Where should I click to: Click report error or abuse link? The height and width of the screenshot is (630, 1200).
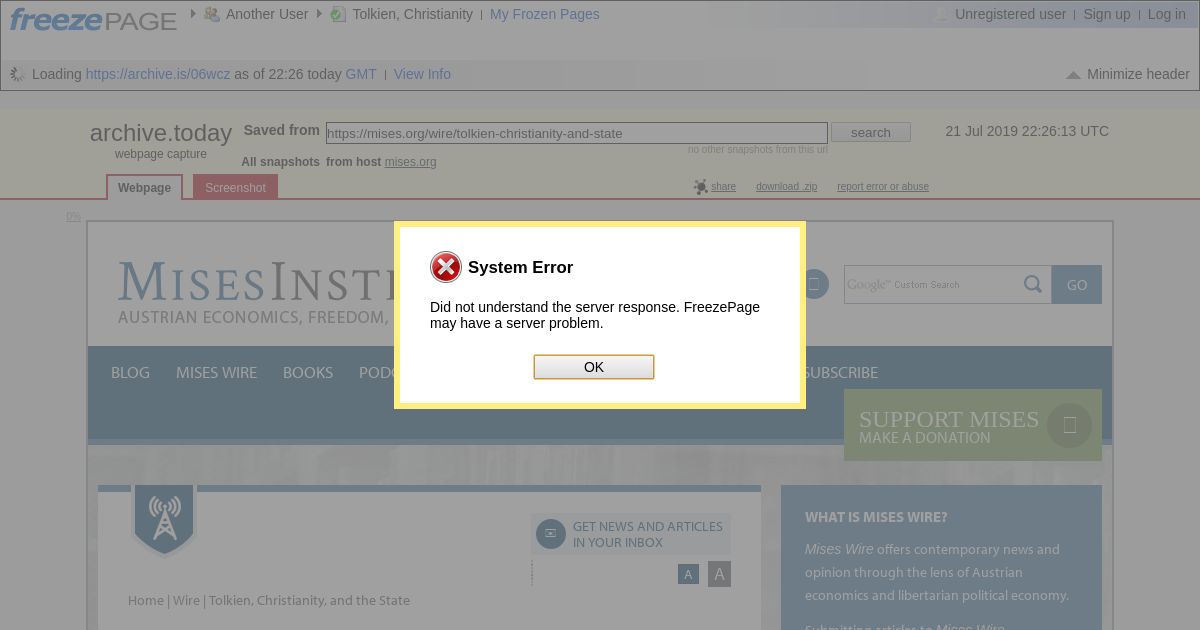click(883, 187)
